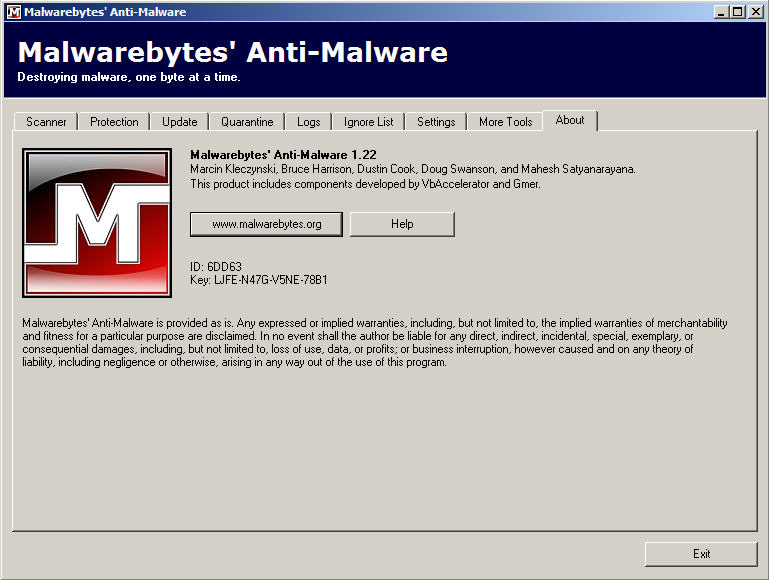Screen dimensions: 769x580
Task: Maximize the Anti-Malware window
Action: pyautogui.click(x=737, y=12)
